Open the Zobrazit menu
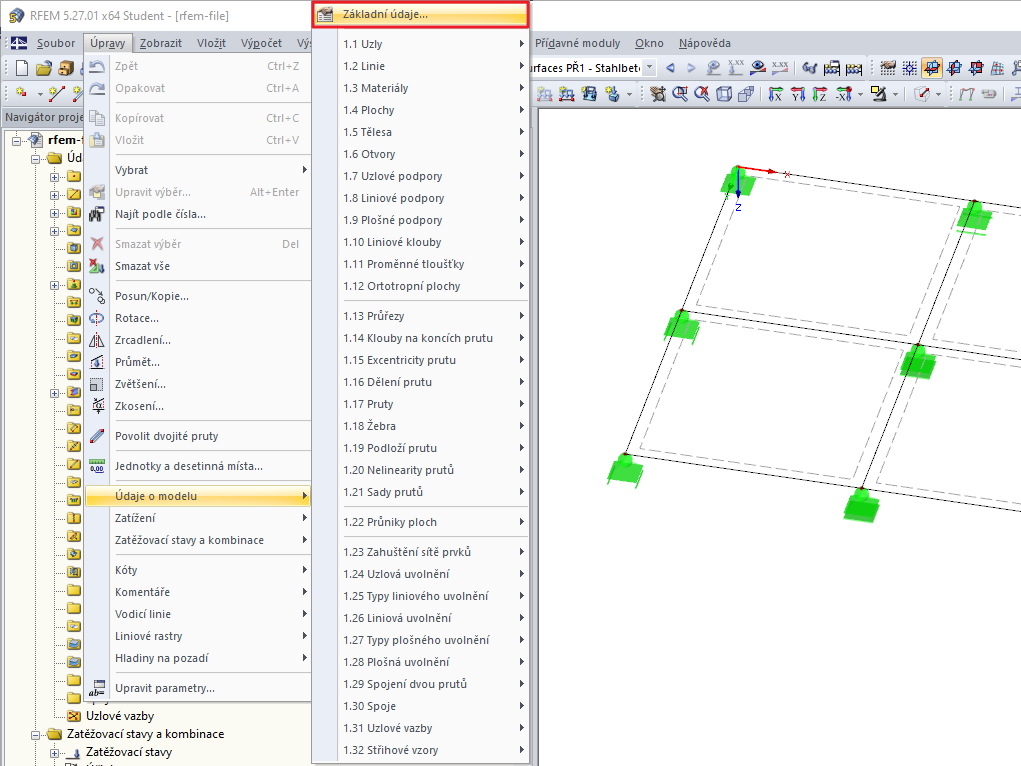 tap(160, 43)
